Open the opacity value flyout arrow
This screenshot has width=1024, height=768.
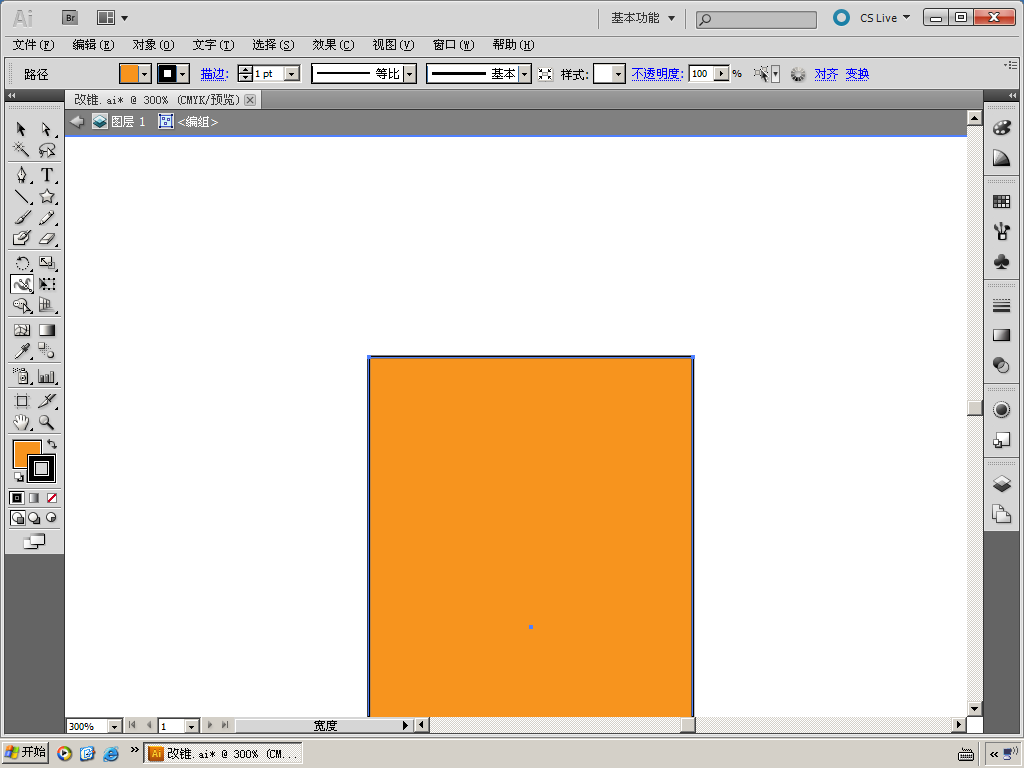721,74
